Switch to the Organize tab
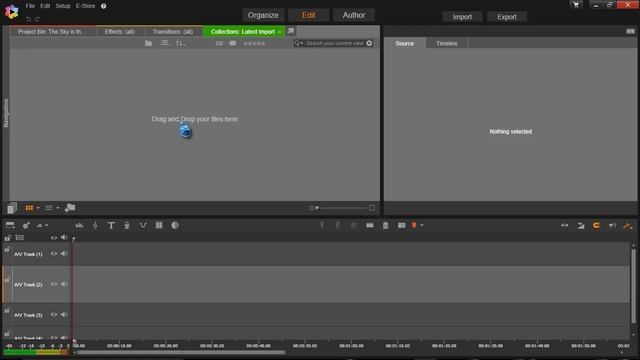 pos(263,15)
